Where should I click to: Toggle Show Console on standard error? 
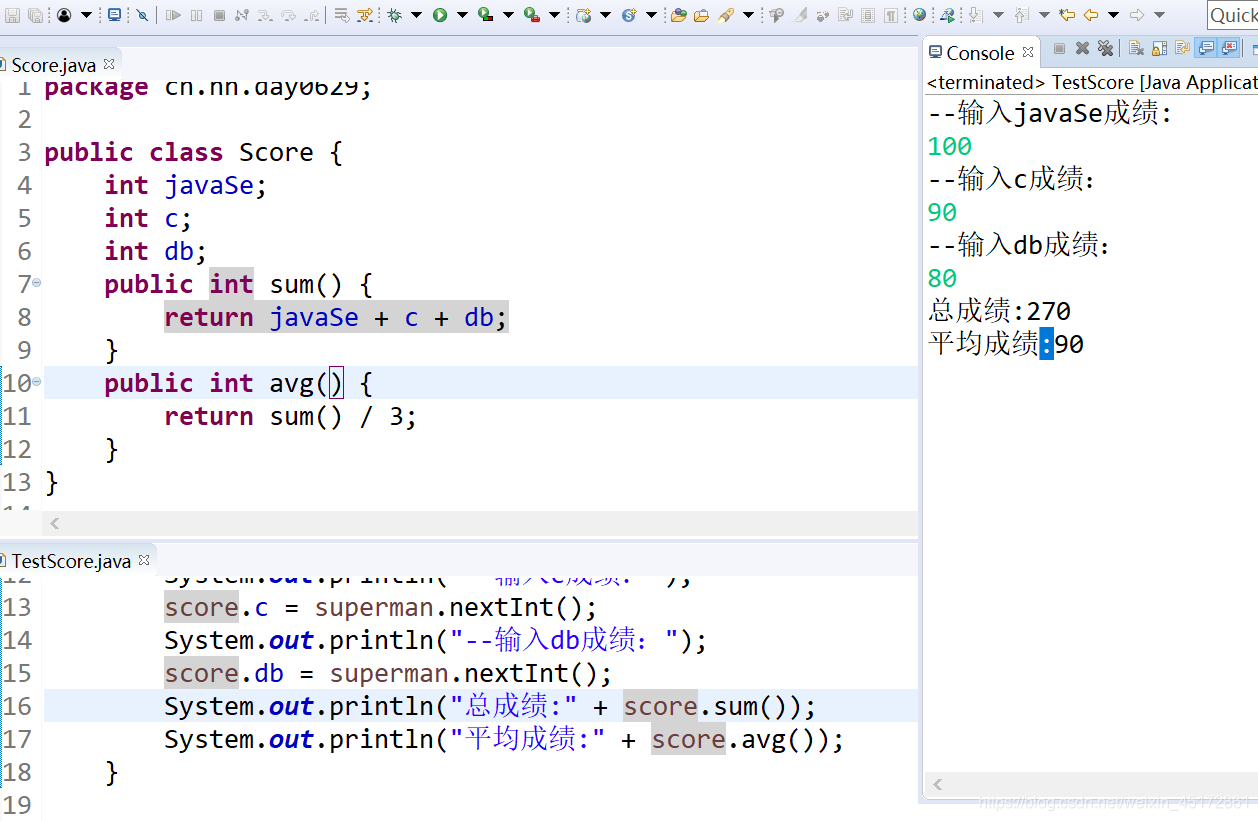point(1230,48)
